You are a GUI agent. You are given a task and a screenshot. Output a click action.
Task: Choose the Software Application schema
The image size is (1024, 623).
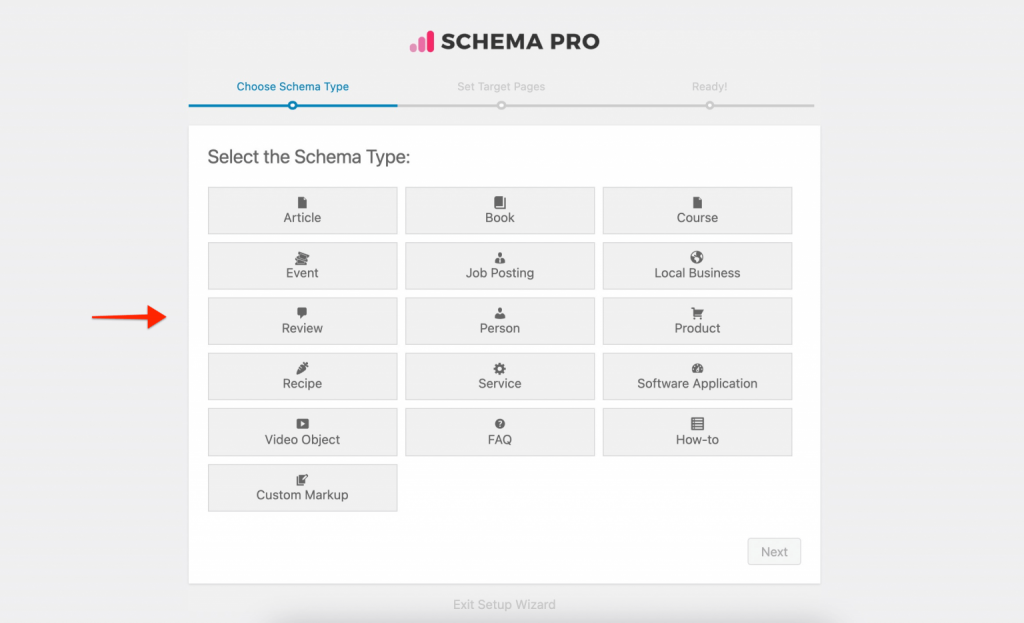tap(697, 377)
